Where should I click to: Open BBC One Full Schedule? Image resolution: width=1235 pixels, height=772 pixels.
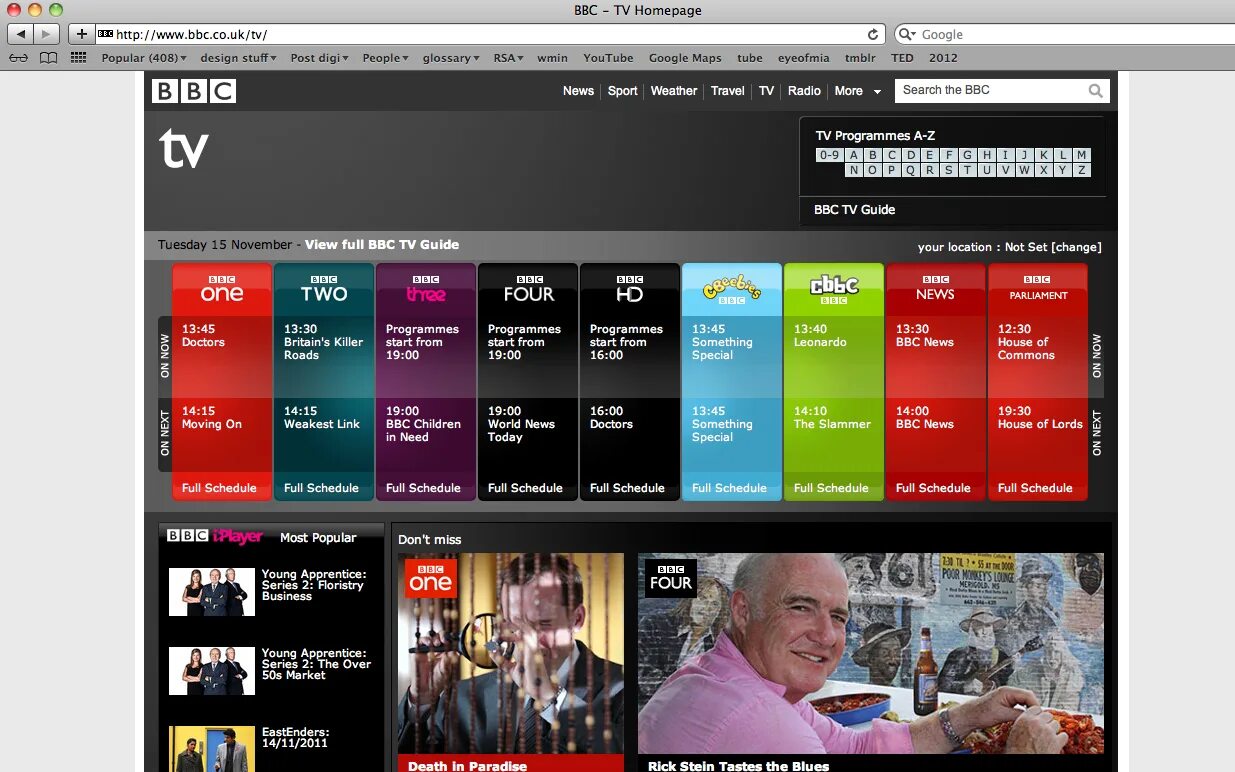[219, 488]
